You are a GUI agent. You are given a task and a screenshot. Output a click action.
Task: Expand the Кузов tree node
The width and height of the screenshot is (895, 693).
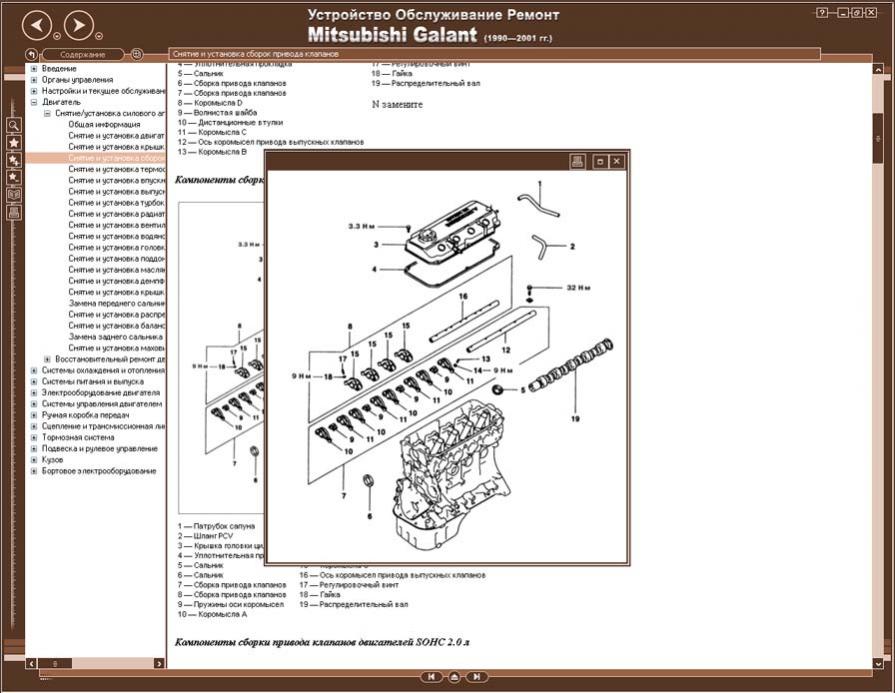[34, 460]
